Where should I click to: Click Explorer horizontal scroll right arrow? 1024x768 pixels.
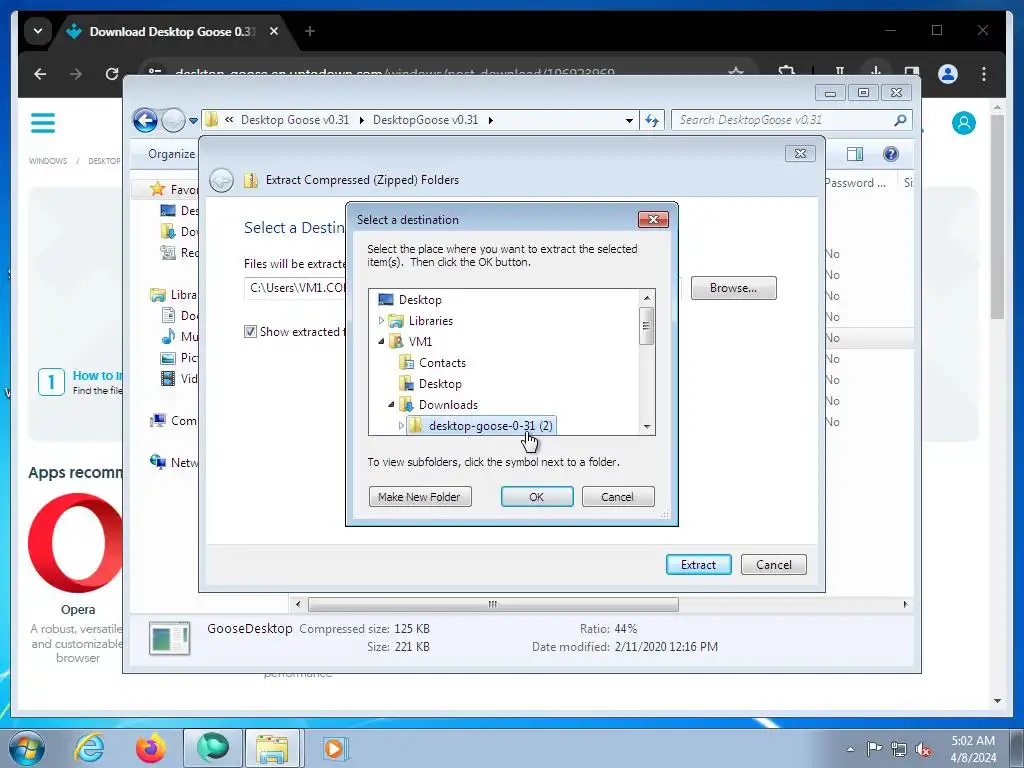point(905,605)
